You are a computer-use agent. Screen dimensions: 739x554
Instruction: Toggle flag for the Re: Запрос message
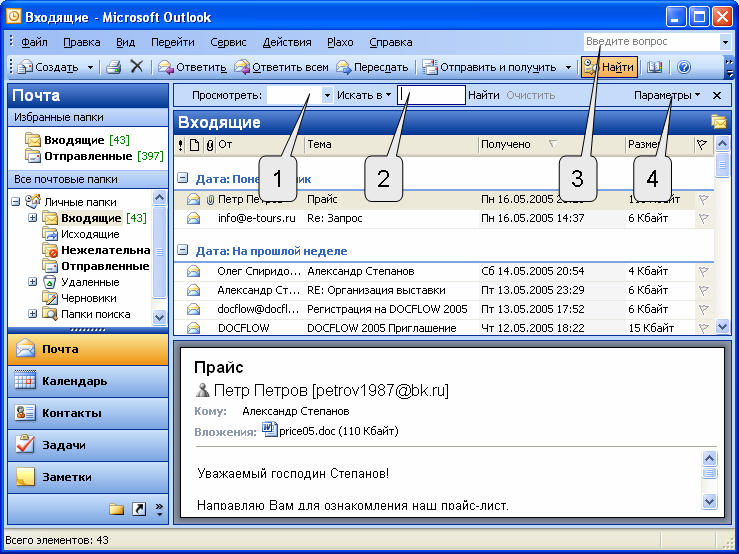(703, 218)
